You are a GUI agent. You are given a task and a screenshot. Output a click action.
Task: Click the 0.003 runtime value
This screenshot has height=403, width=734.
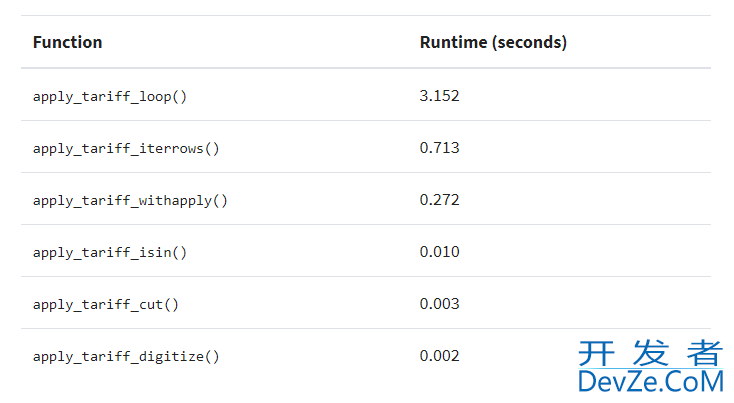(x=439, y=304)
